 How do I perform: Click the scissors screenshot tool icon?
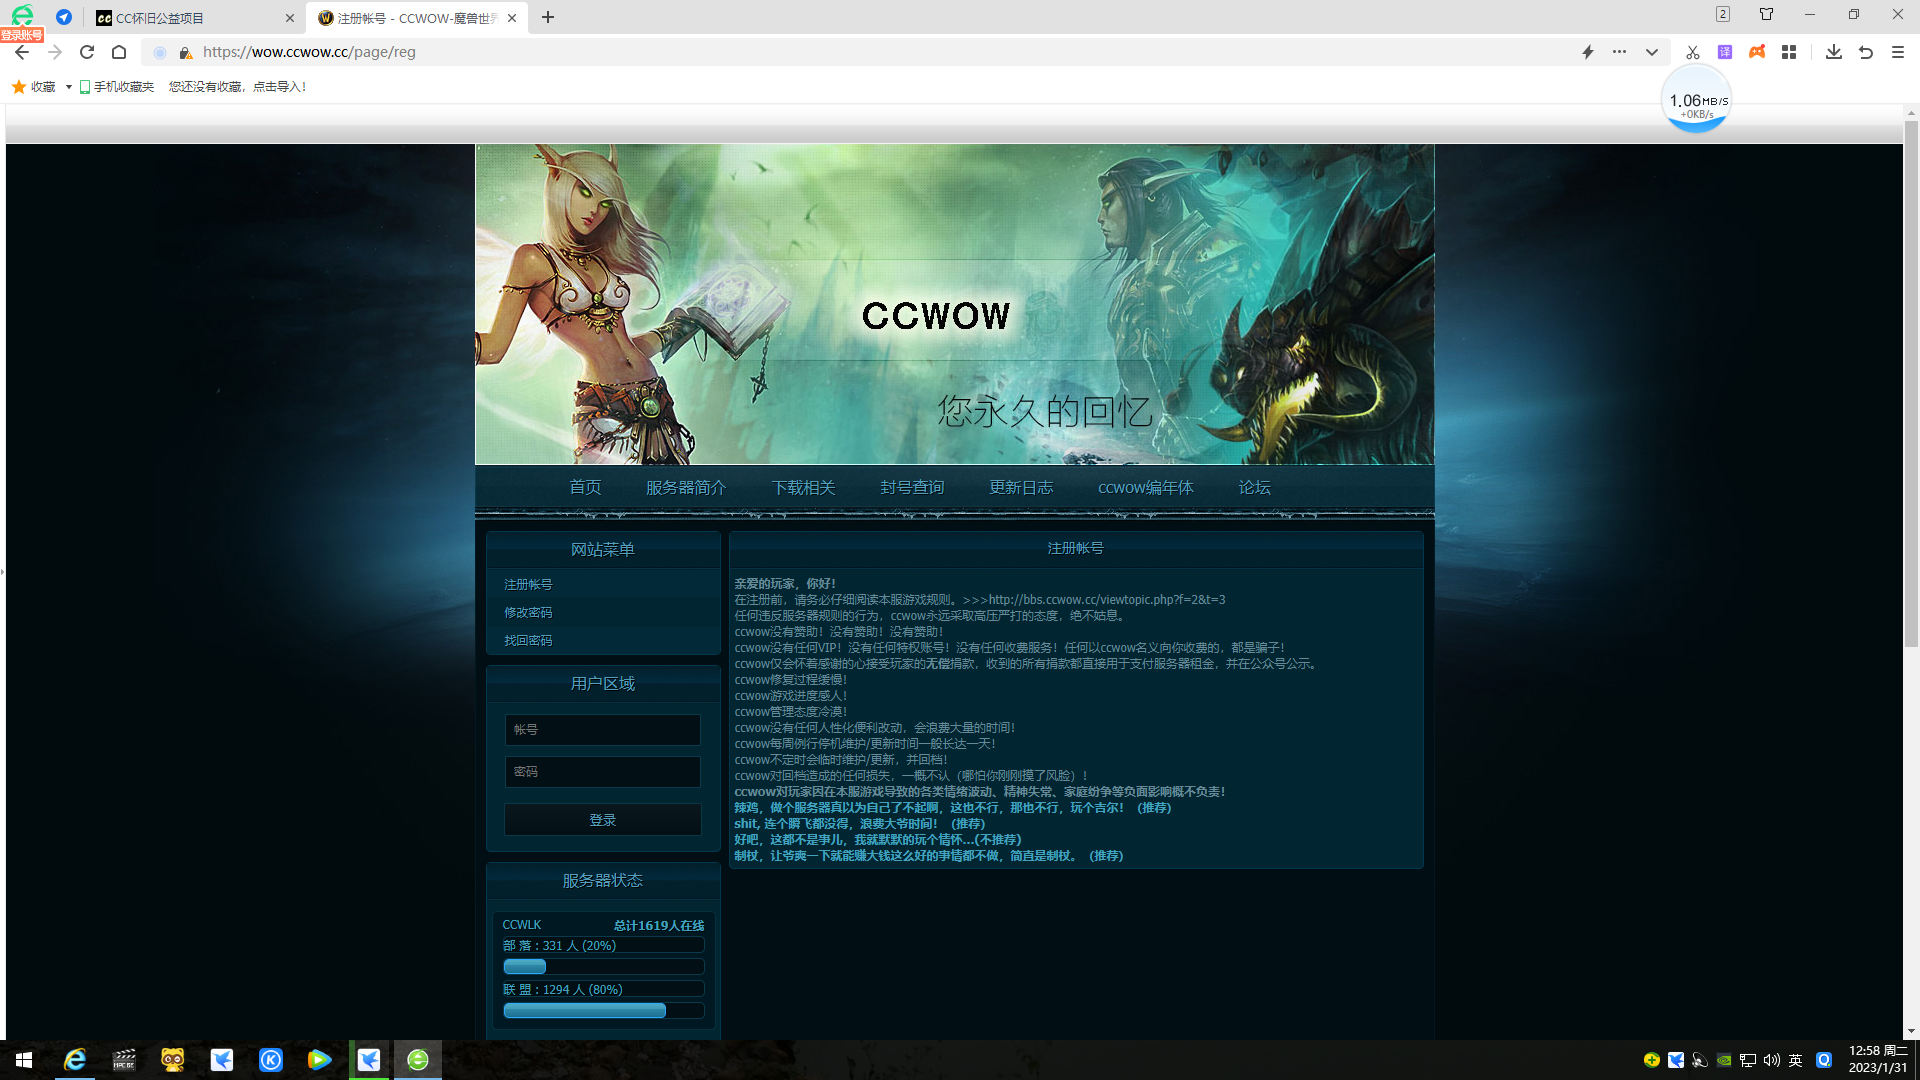click(x=1692, y=52)
